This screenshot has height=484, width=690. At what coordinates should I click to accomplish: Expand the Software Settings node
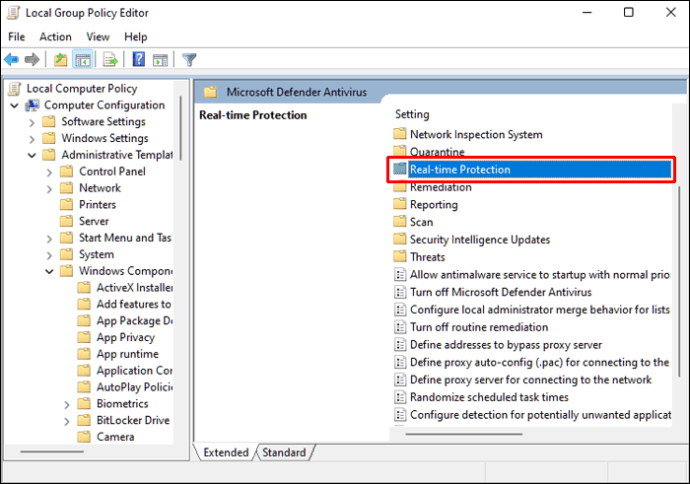pyautogui.click(x=32, y=122)
